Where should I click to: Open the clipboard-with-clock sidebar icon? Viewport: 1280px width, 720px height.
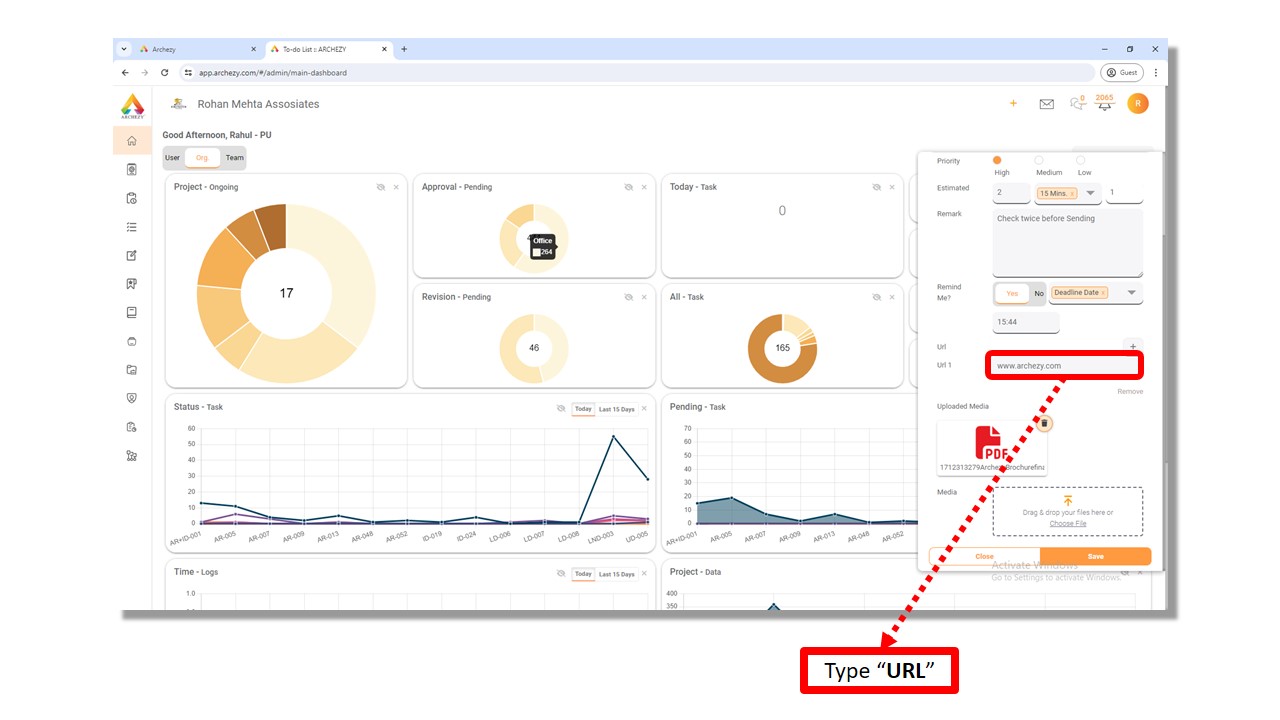[x=132, y=198]
